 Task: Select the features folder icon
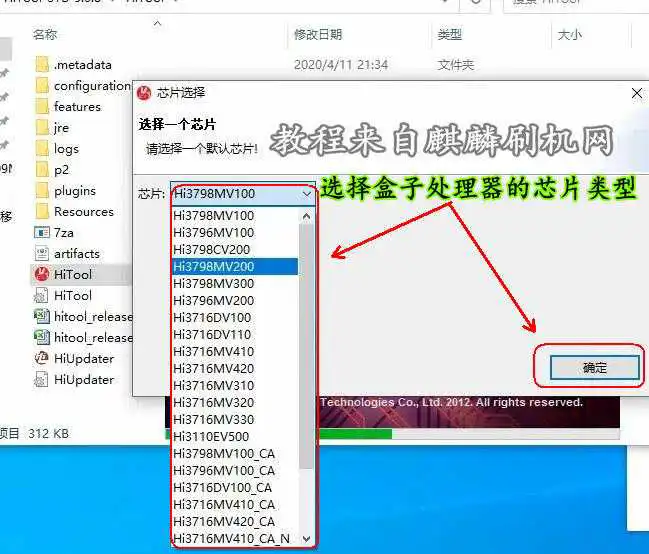(42, 107)
